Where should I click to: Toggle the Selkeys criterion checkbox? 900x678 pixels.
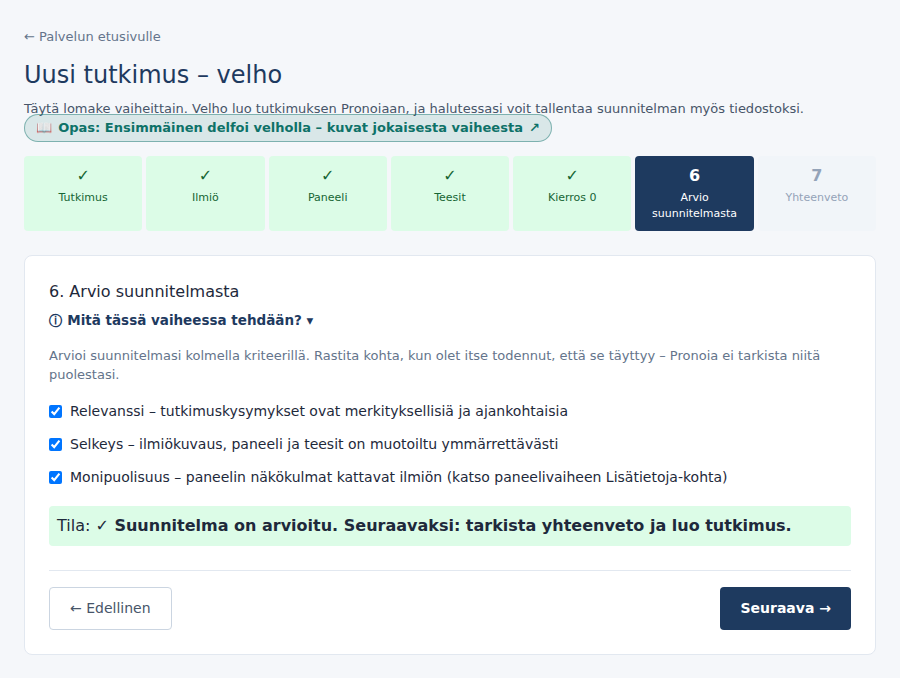[x=56, y=444]
